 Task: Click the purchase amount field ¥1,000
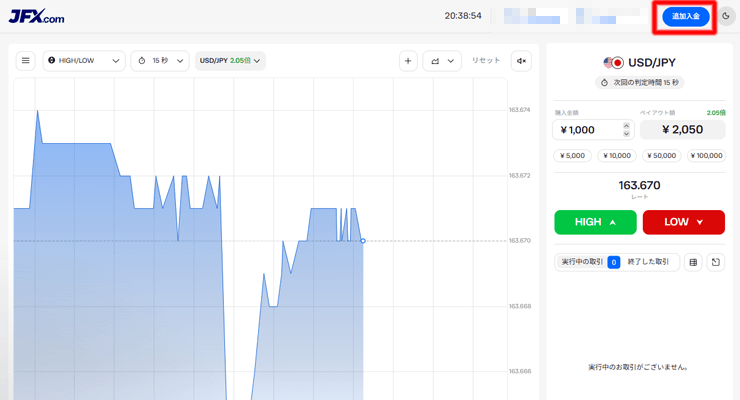(593, 130)
